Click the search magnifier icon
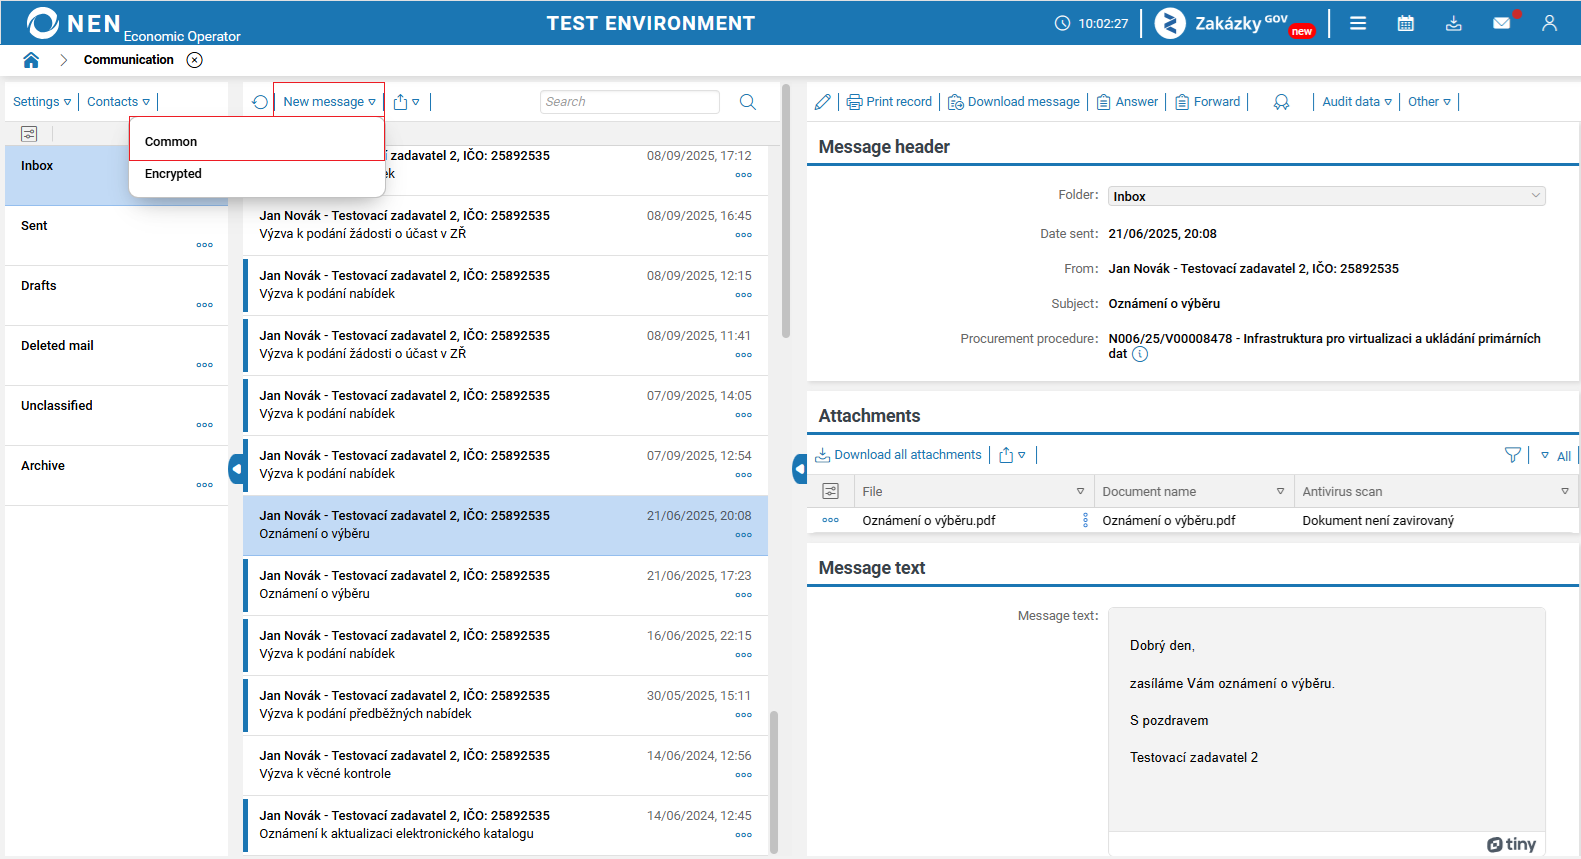Image resolution: width=1581 pixels, height=859 pixels. coord(748,102)
